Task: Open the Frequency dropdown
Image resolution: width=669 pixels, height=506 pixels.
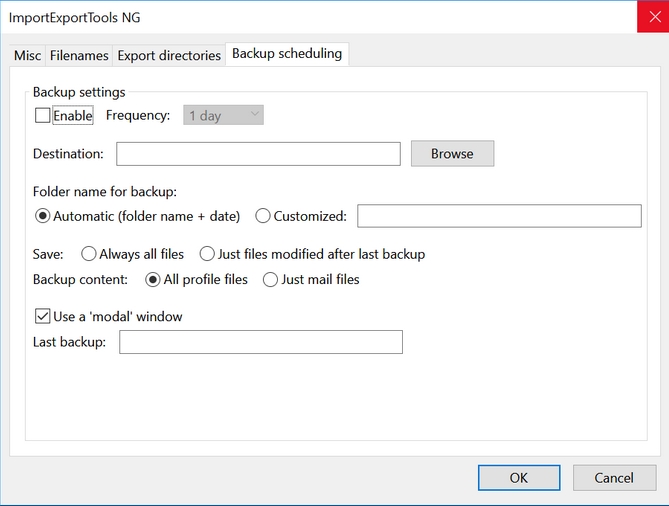Action: tap(224, 116)
